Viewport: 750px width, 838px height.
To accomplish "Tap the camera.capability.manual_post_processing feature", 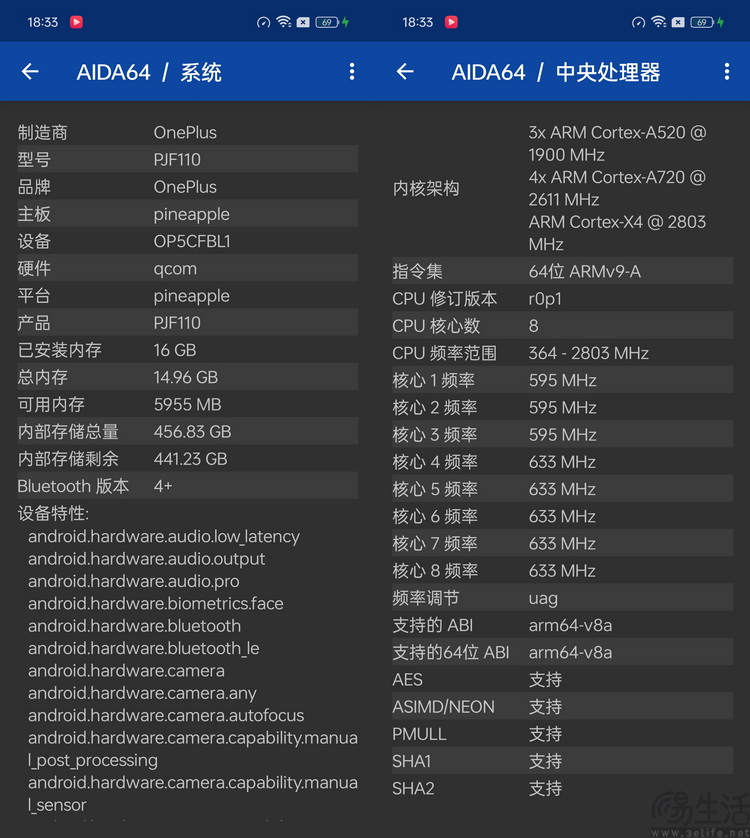I will (x=192, y=749).
